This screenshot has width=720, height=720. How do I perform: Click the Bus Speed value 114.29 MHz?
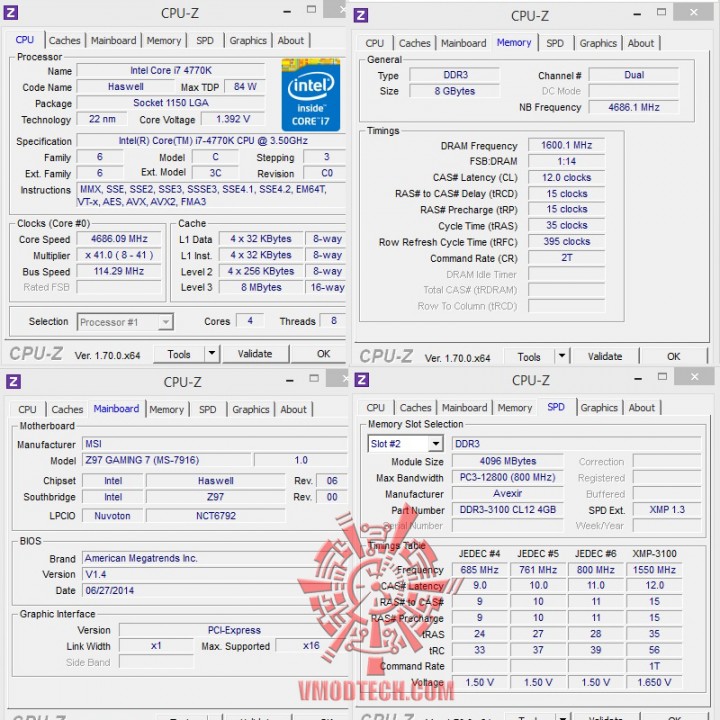[119, 271]
